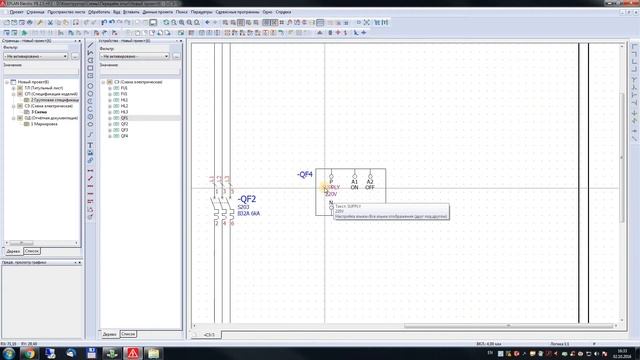Click the -QF2 breaker label on the schematic
Image resolution: width=640 pixels, height=360 pixels.
click(x=247, y=199)
